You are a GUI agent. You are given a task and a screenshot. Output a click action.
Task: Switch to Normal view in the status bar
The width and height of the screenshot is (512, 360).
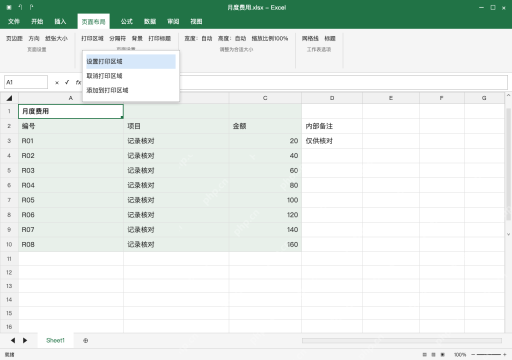pyautogui.click(x=424, y=355)
